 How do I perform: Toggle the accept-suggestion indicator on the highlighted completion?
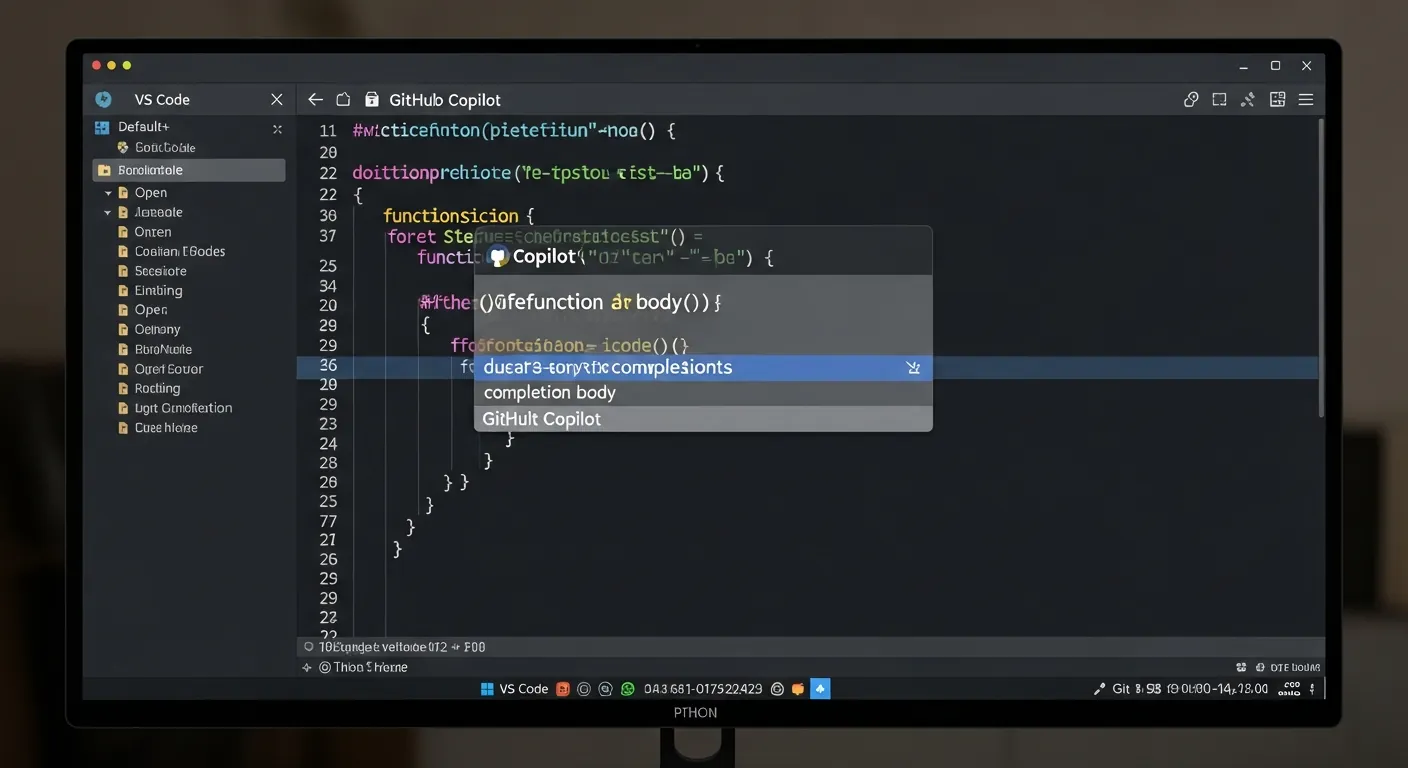click(912, 367)
